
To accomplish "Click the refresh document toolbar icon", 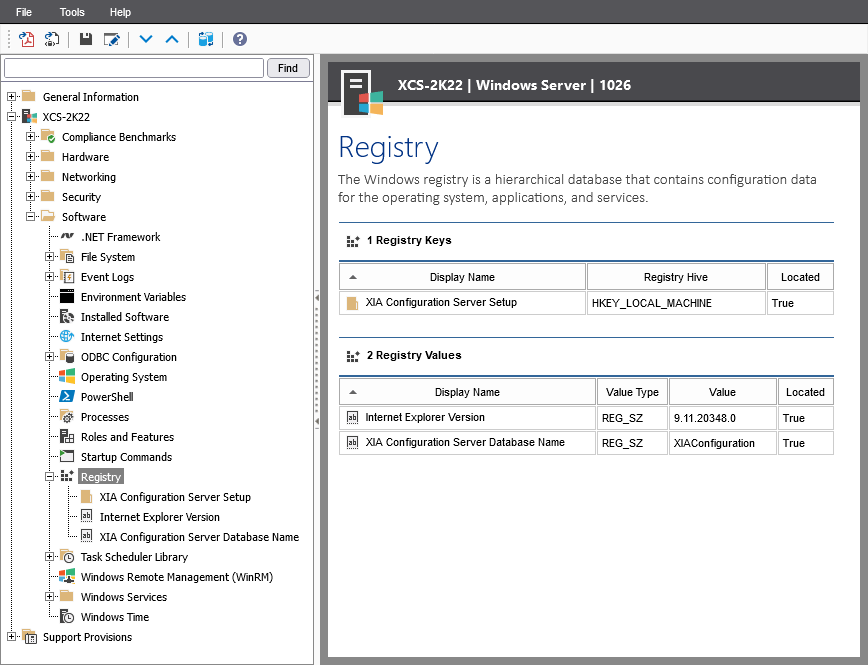I will (52, 39).
